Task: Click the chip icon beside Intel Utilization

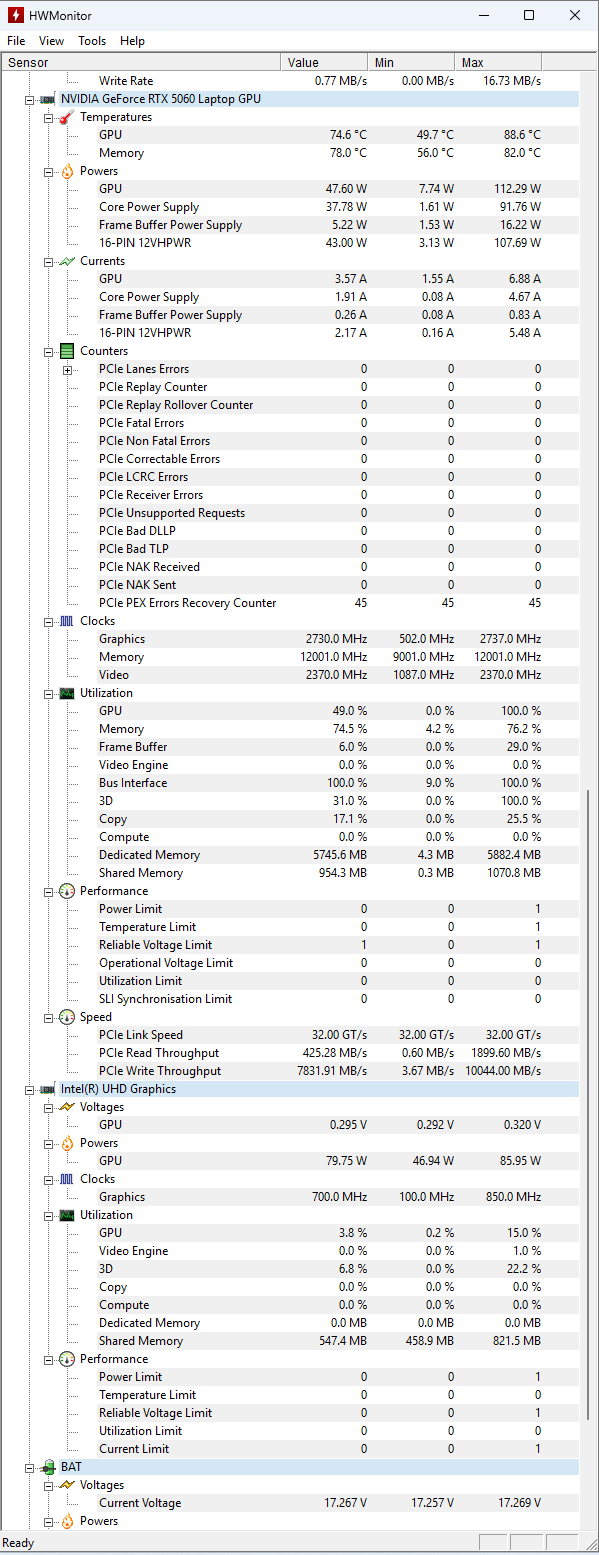Action: point(66,1215)
